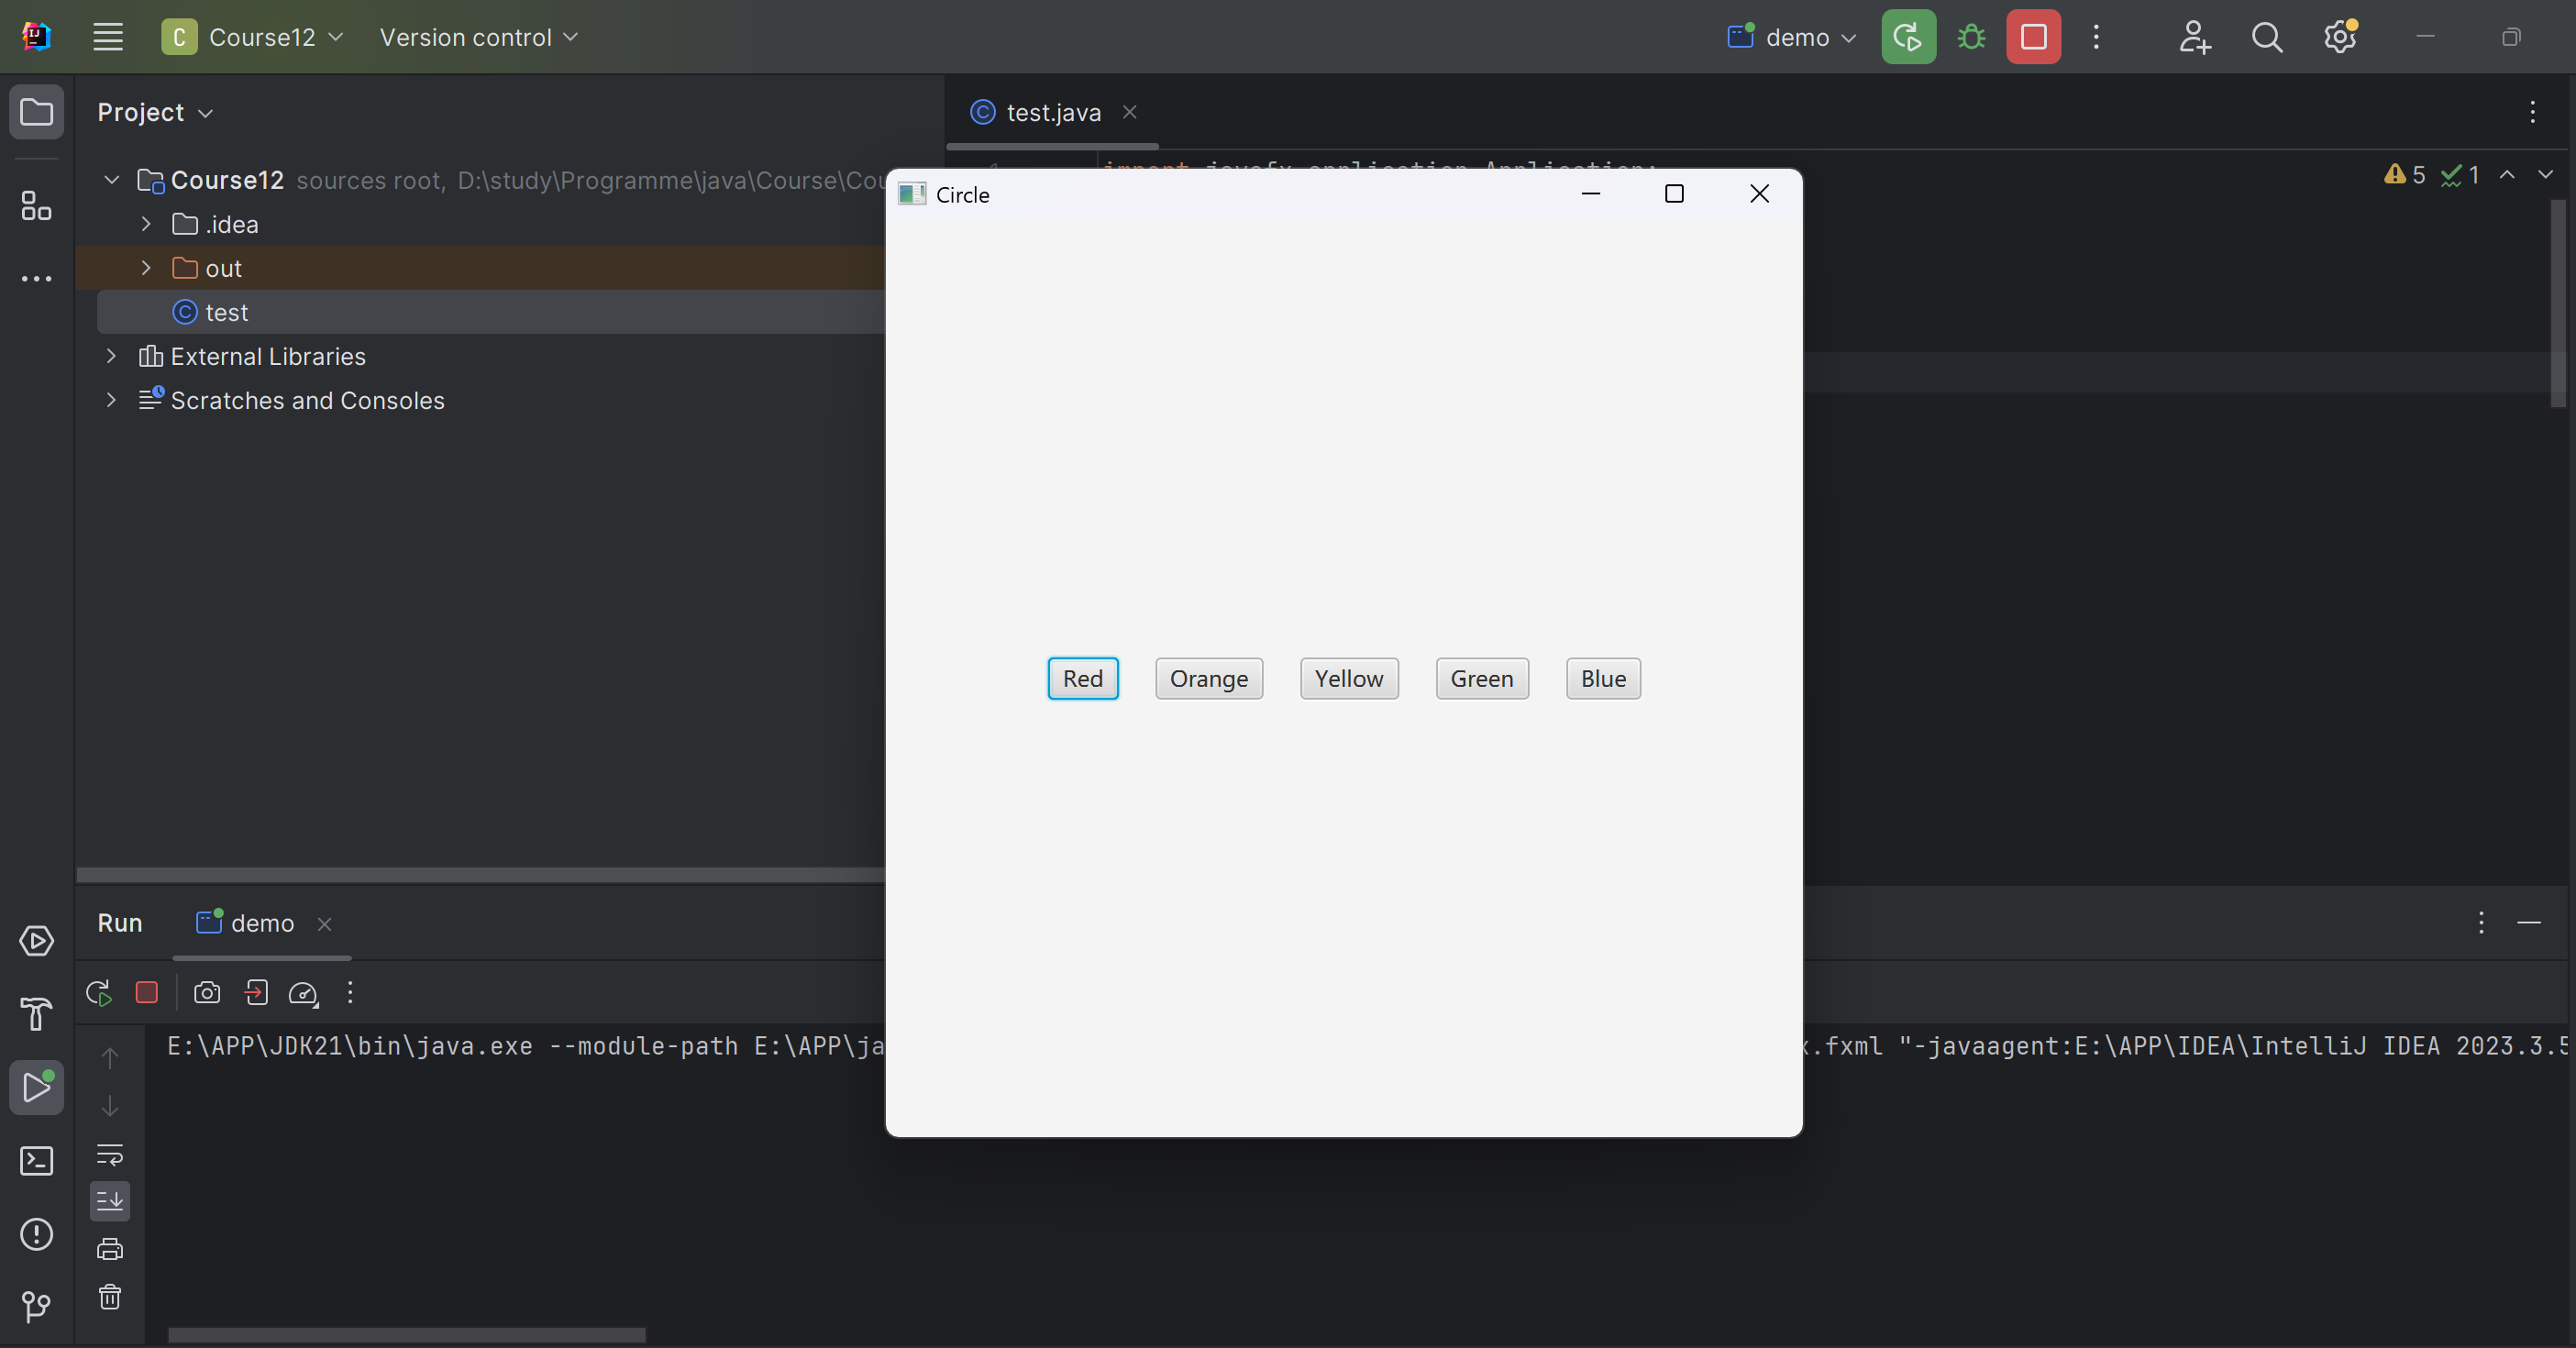Open Search Everywhere with the magnifier
The width and height of the screenshot is (2576, 1348).
pyautogui.click(x=2267, y=37)
